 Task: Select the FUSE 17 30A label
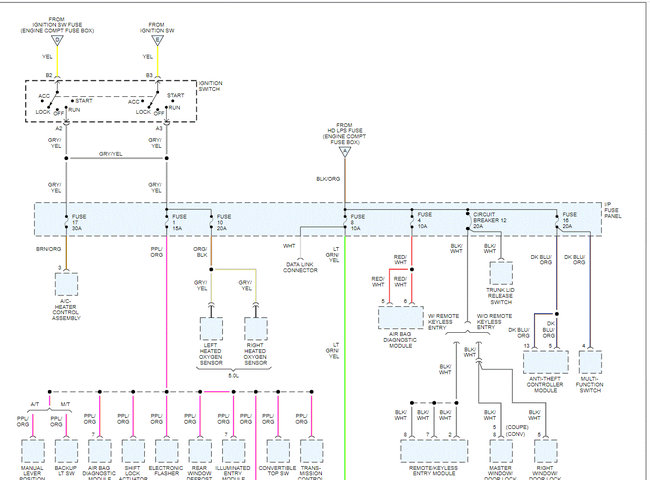pos(78,222)
